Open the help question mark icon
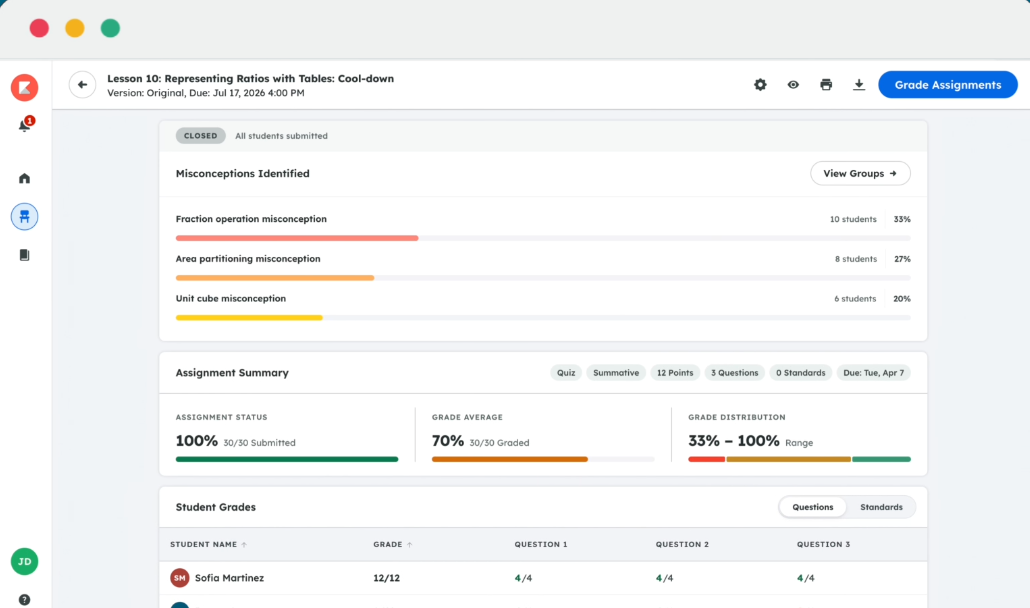The height and width of the screenshot is (608, 1030). pos(24,599)
